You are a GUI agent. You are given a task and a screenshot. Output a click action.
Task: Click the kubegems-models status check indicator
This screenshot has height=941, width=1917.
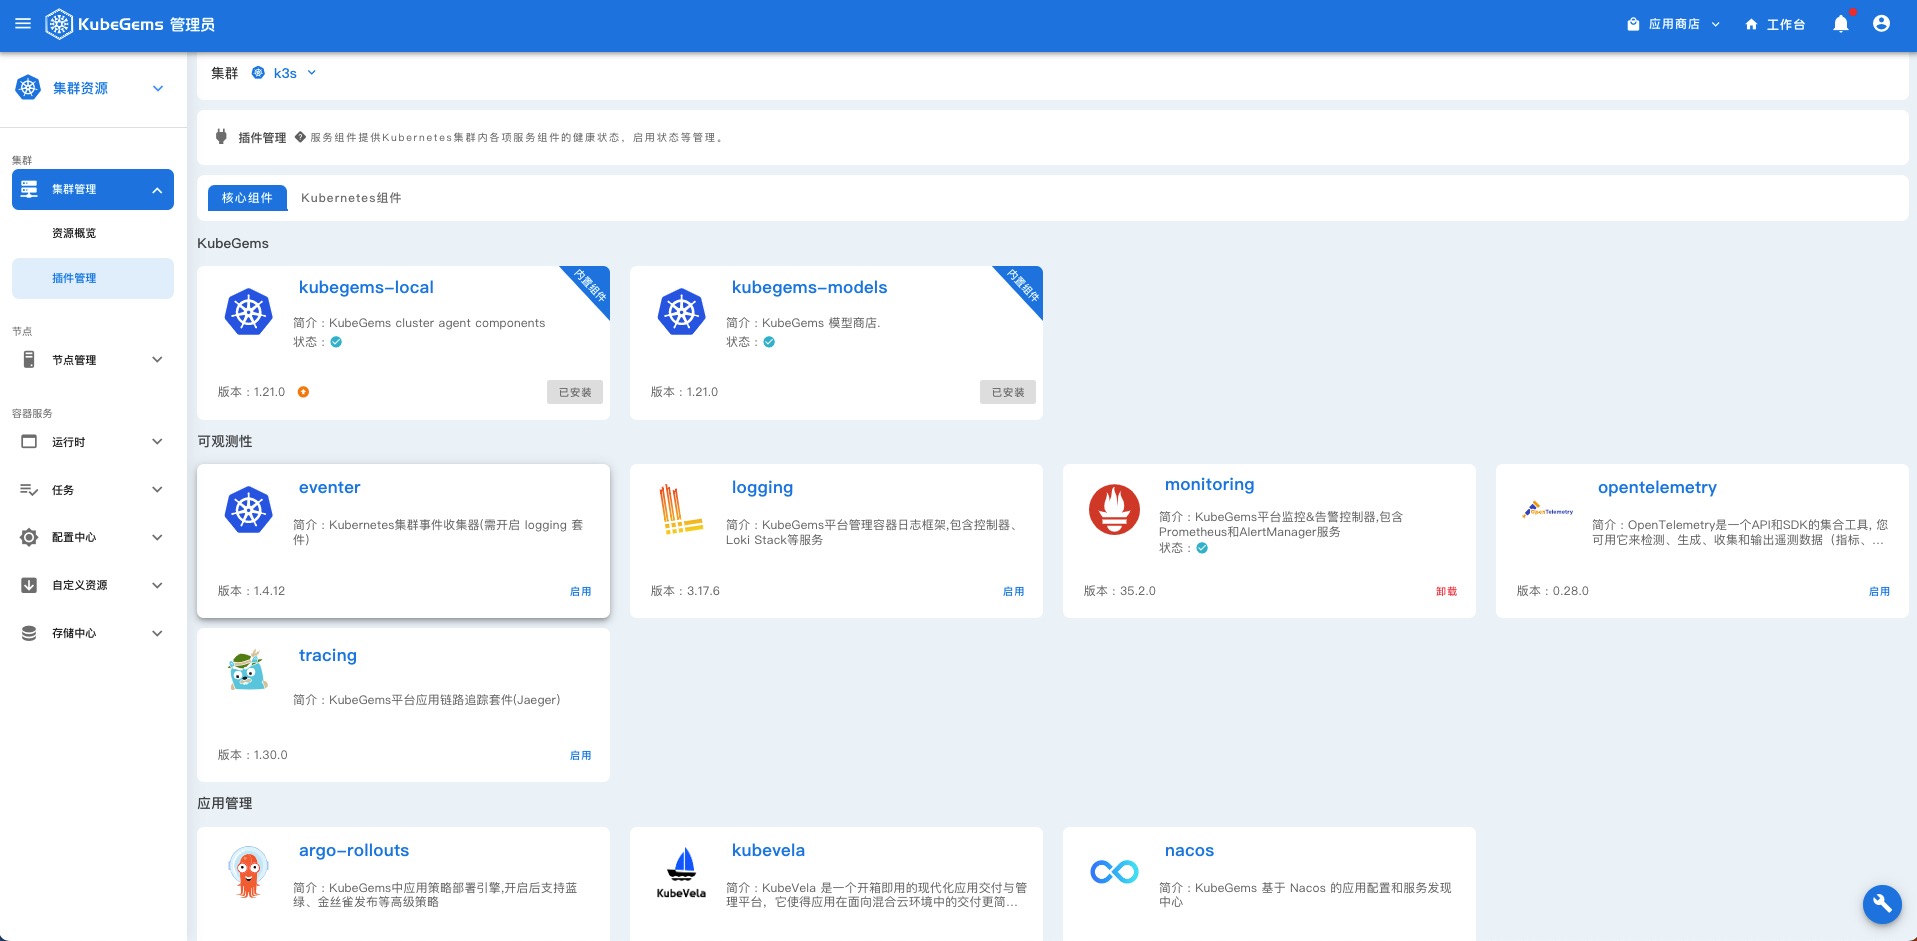pos(769,342)
